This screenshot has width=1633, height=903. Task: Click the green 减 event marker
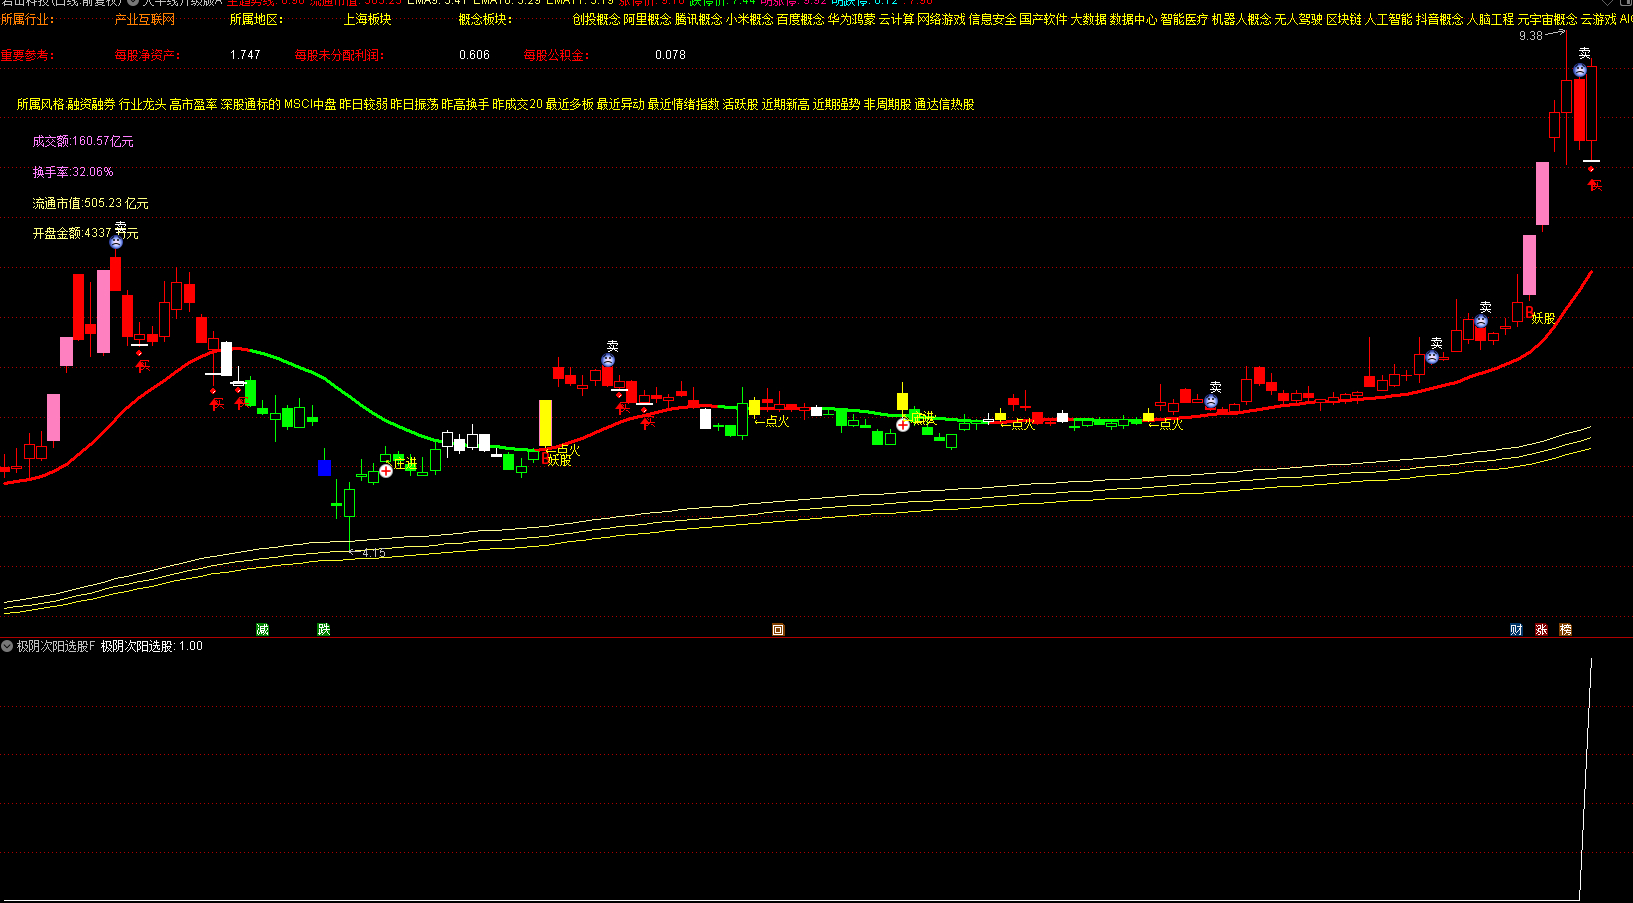(x=262, y=629)
